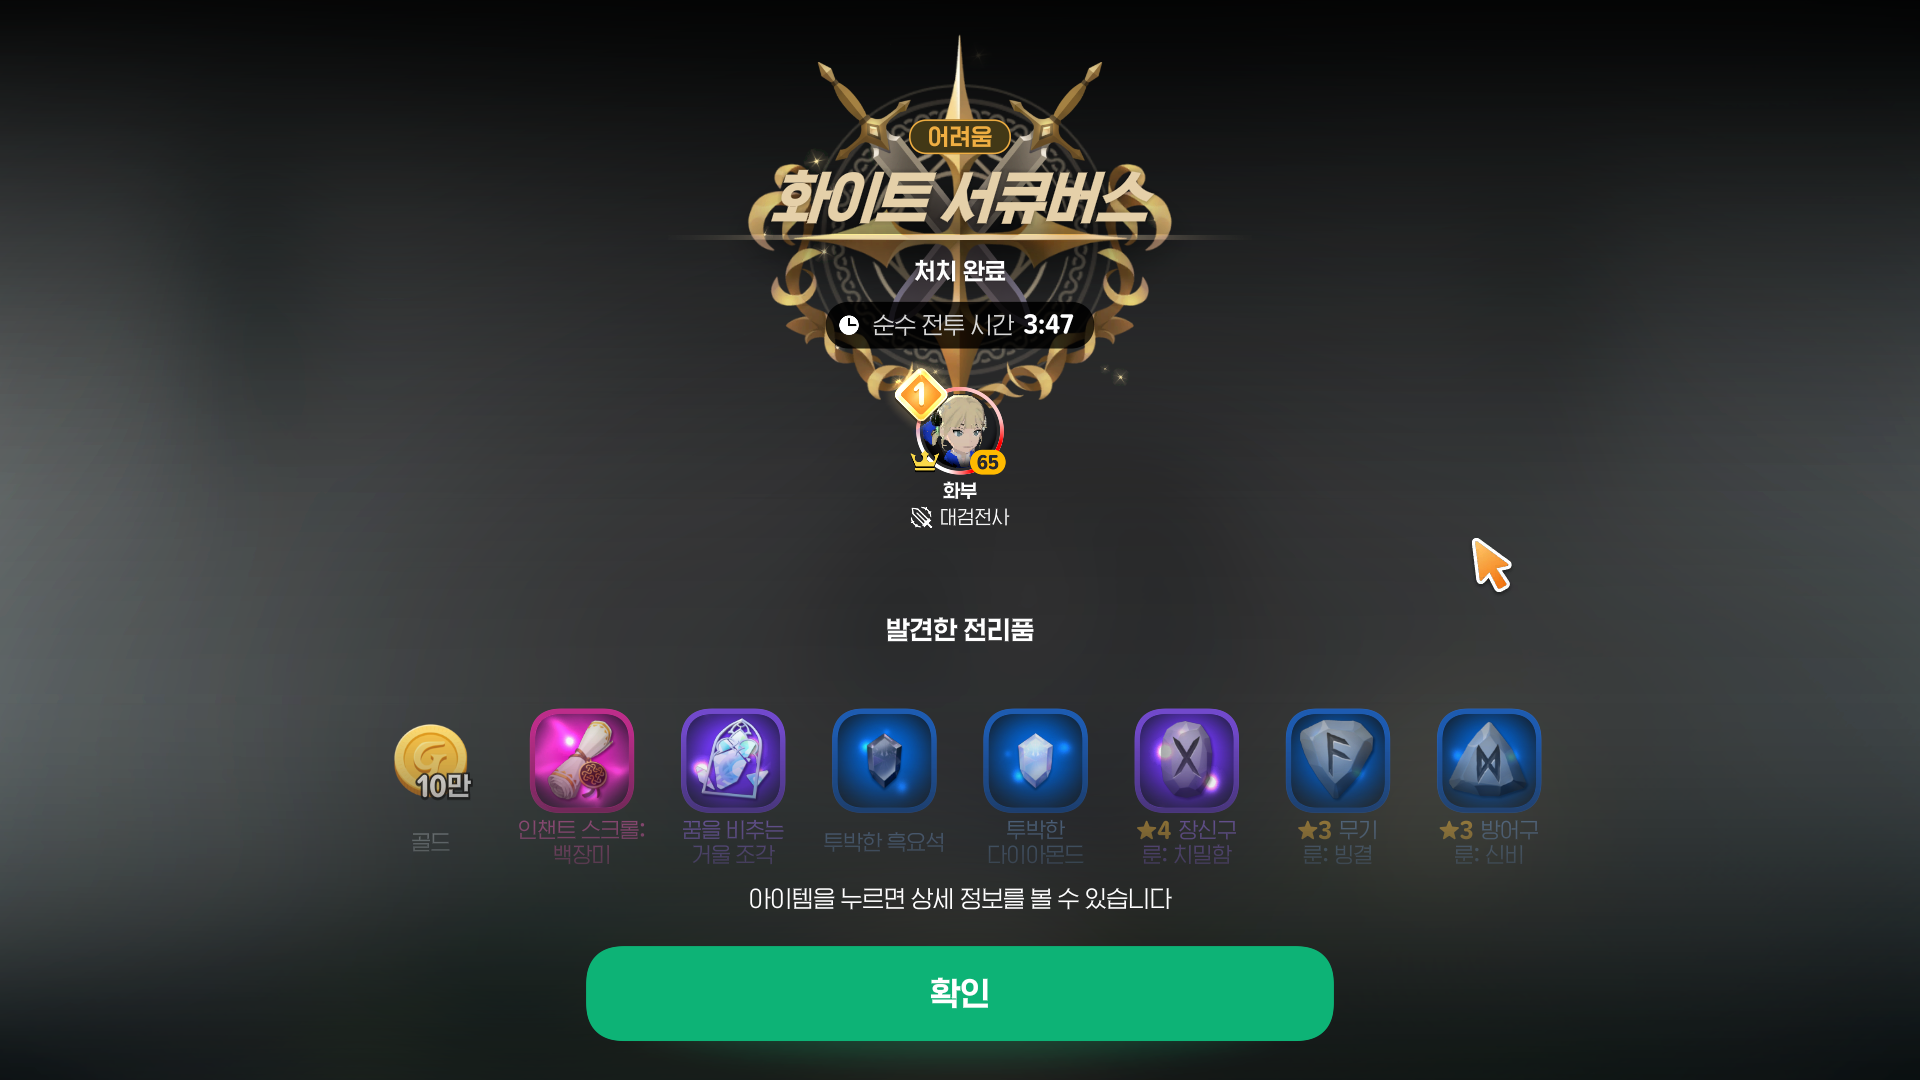Click the clock icon beside battle time
This screenshot has width=1920, height=1080.
849,325
